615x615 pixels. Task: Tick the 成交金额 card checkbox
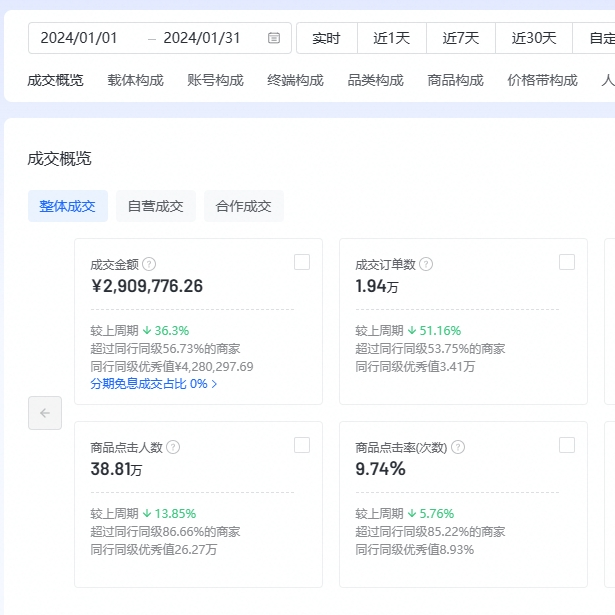coord(302,262)
